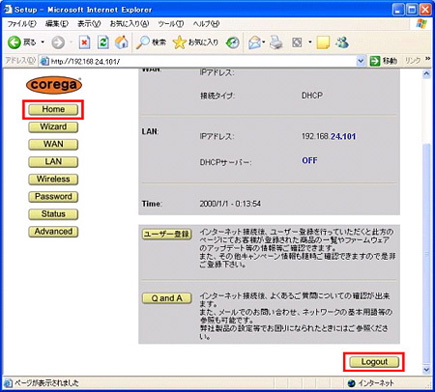Click the Edit toolbar icon
Image resolution: width=435 pixels, height=392 pixels.
(297, 42)
